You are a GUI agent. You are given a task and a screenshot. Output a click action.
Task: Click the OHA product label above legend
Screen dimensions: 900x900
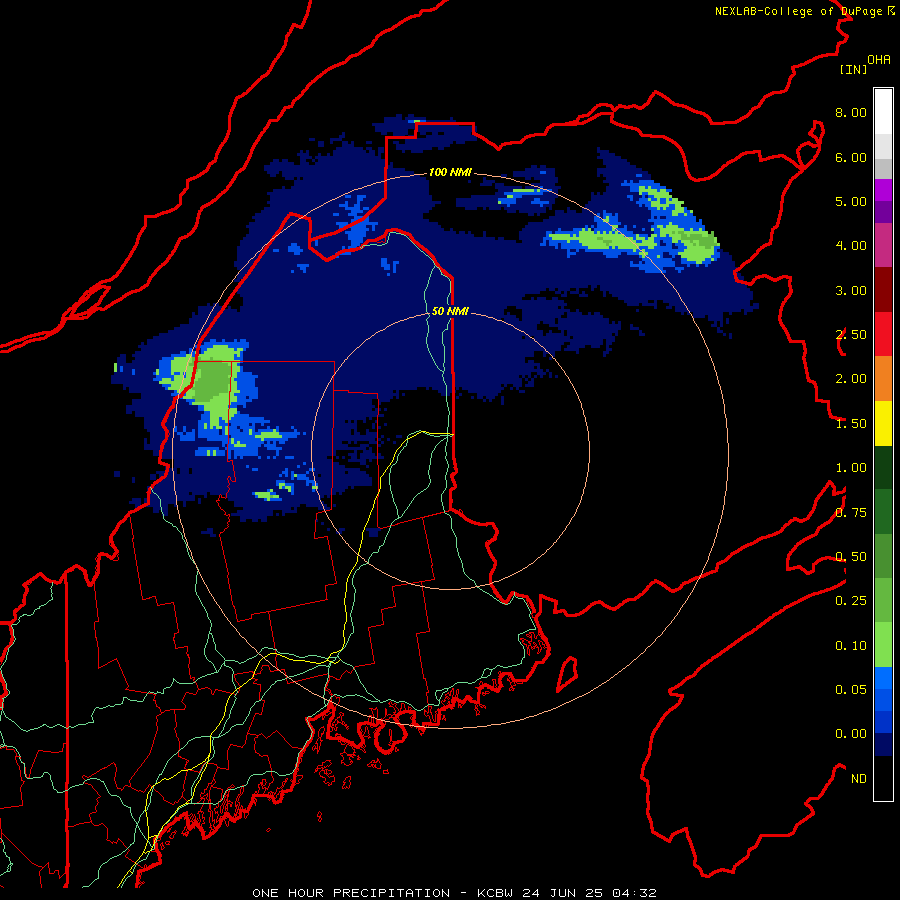pos(879,60)
